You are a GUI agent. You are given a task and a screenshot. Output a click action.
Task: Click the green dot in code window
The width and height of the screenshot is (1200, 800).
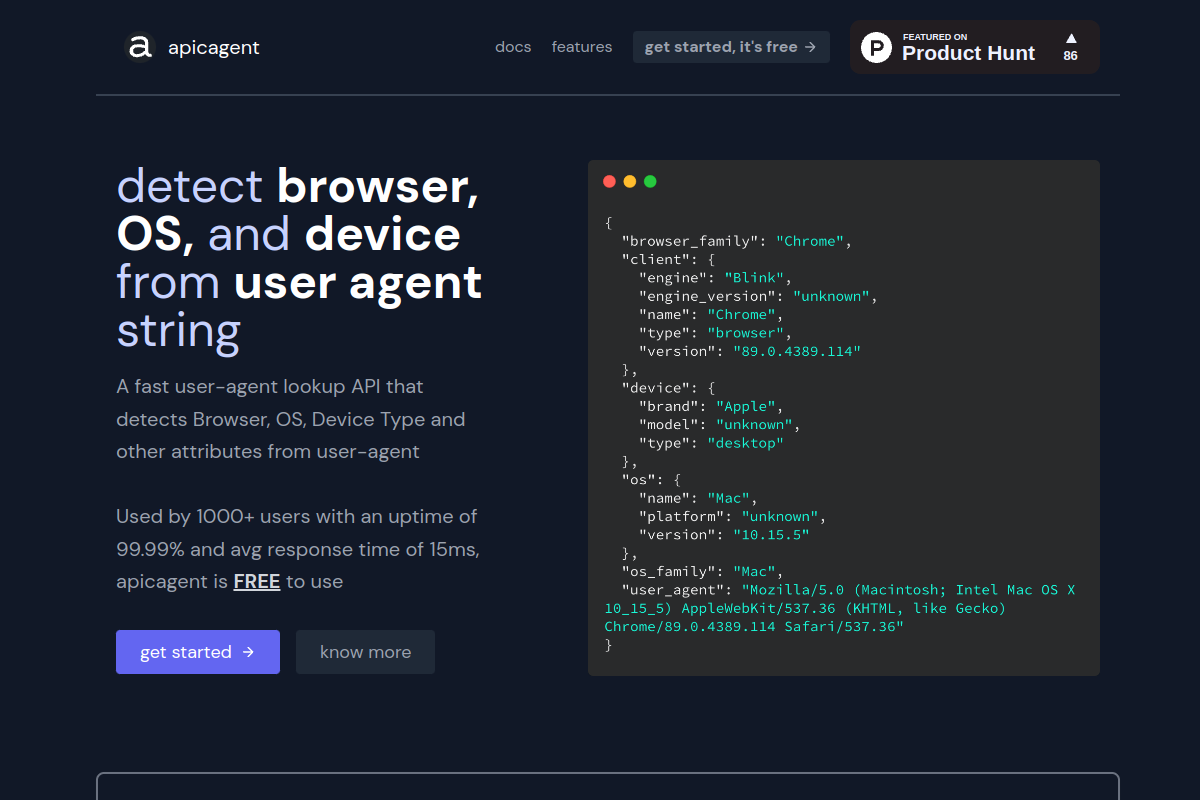(650, 181)
